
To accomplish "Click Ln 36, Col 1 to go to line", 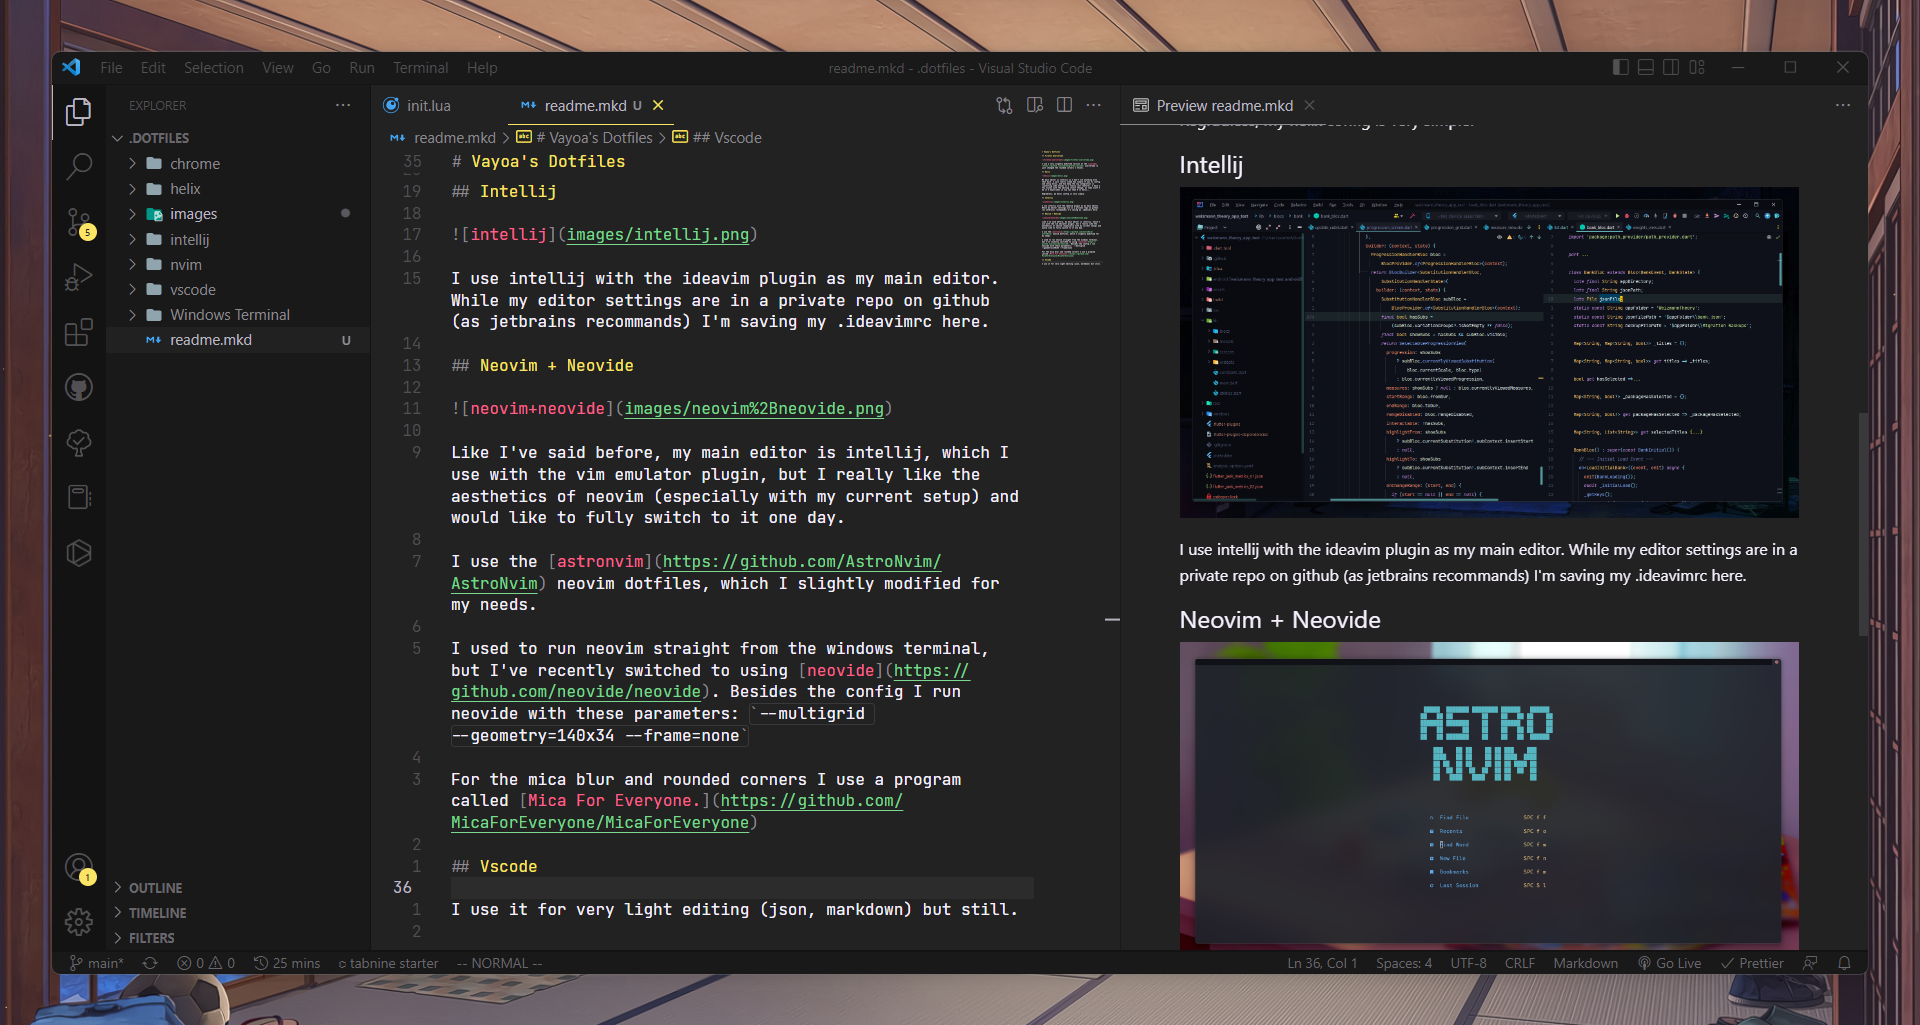I will tap(1321, 963).
